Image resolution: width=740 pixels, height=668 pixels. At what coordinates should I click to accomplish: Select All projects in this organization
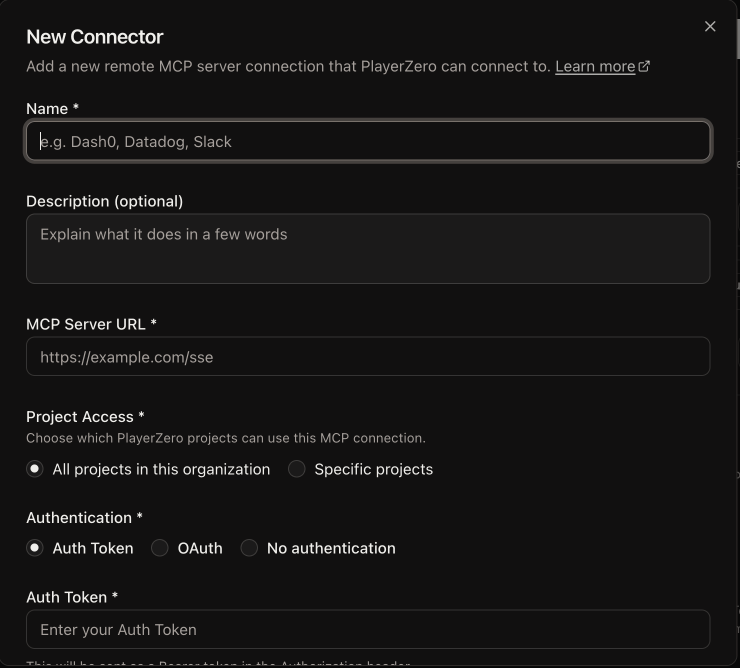tap(34, 469)
